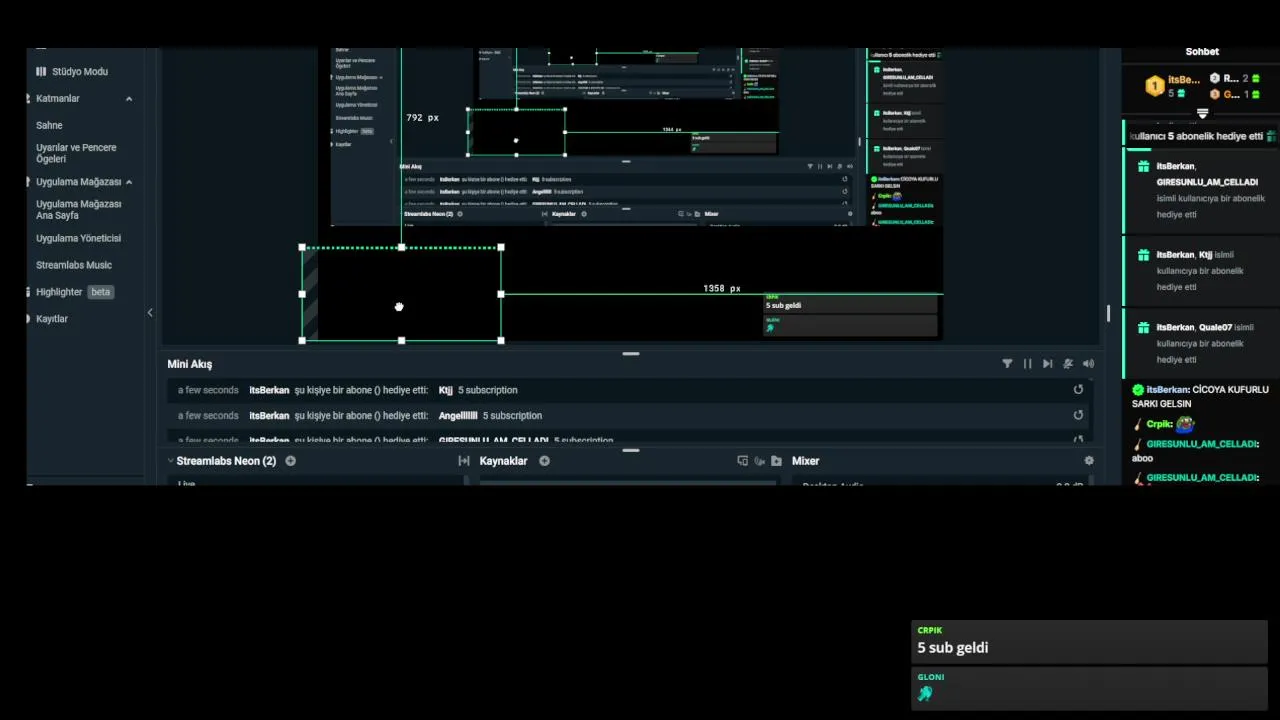1280x720 pixels.
Task: Open Mixer settings gear
Action: [x=1089, y=461]
